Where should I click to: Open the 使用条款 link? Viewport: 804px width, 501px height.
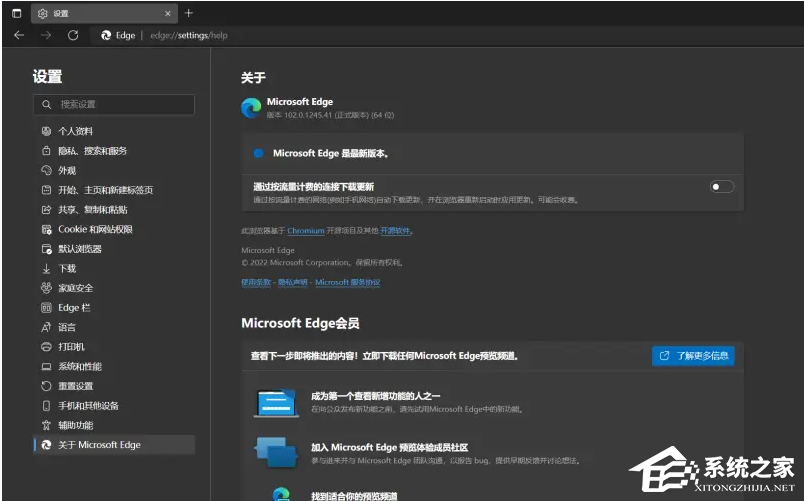256,282
